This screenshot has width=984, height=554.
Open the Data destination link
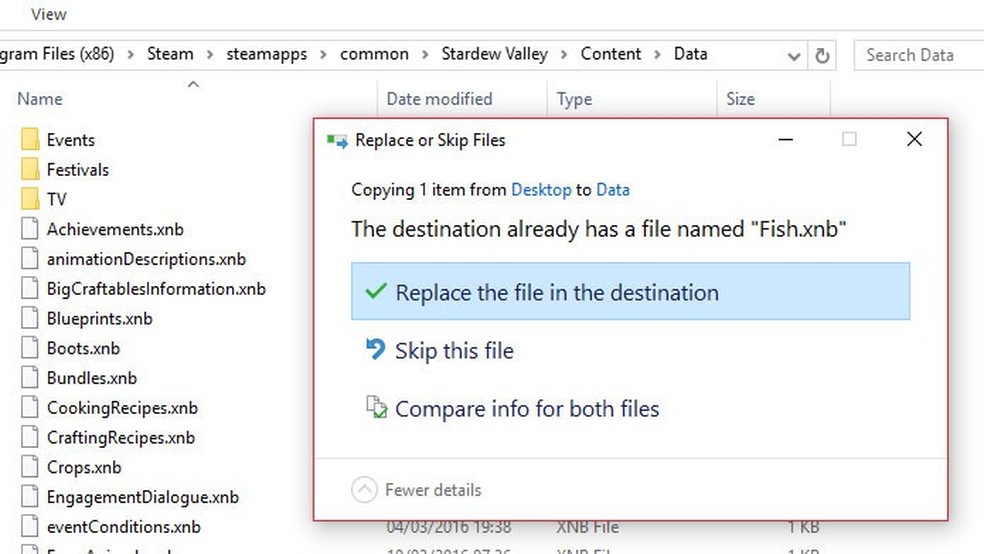[x=613, y=189]
